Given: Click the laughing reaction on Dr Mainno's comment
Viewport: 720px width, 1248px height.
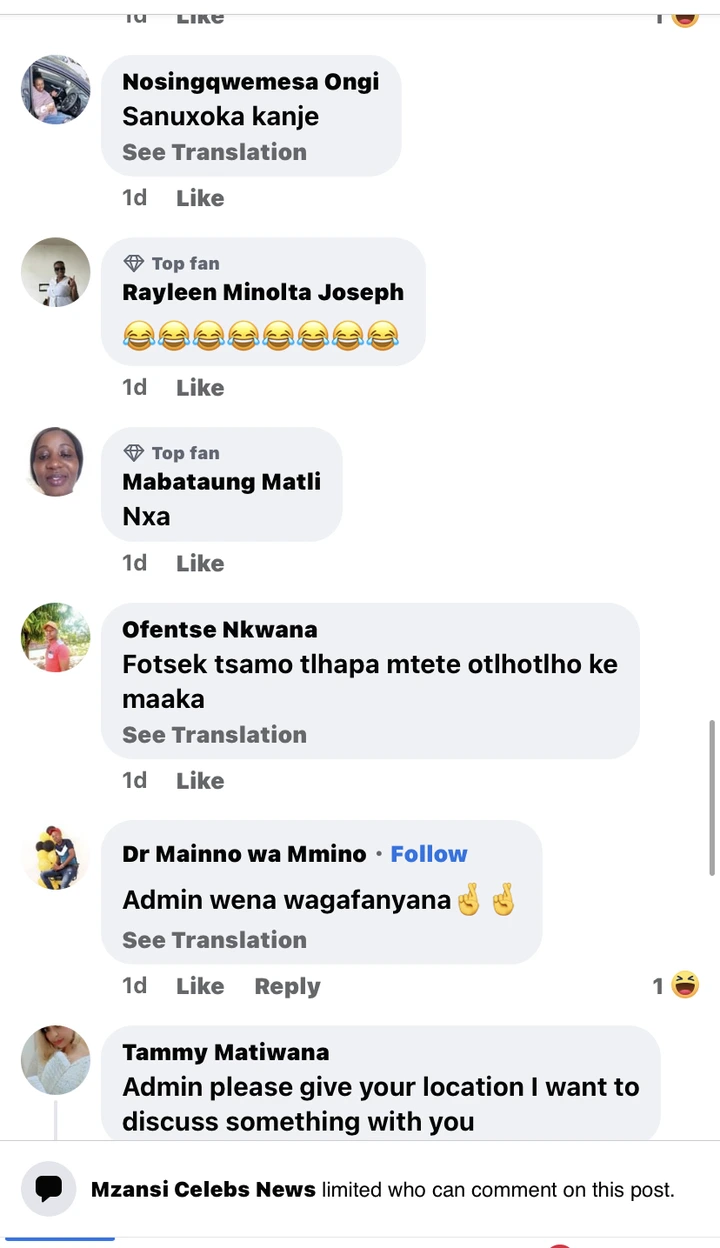Looking at the screenshot, I should click(685, 985).
